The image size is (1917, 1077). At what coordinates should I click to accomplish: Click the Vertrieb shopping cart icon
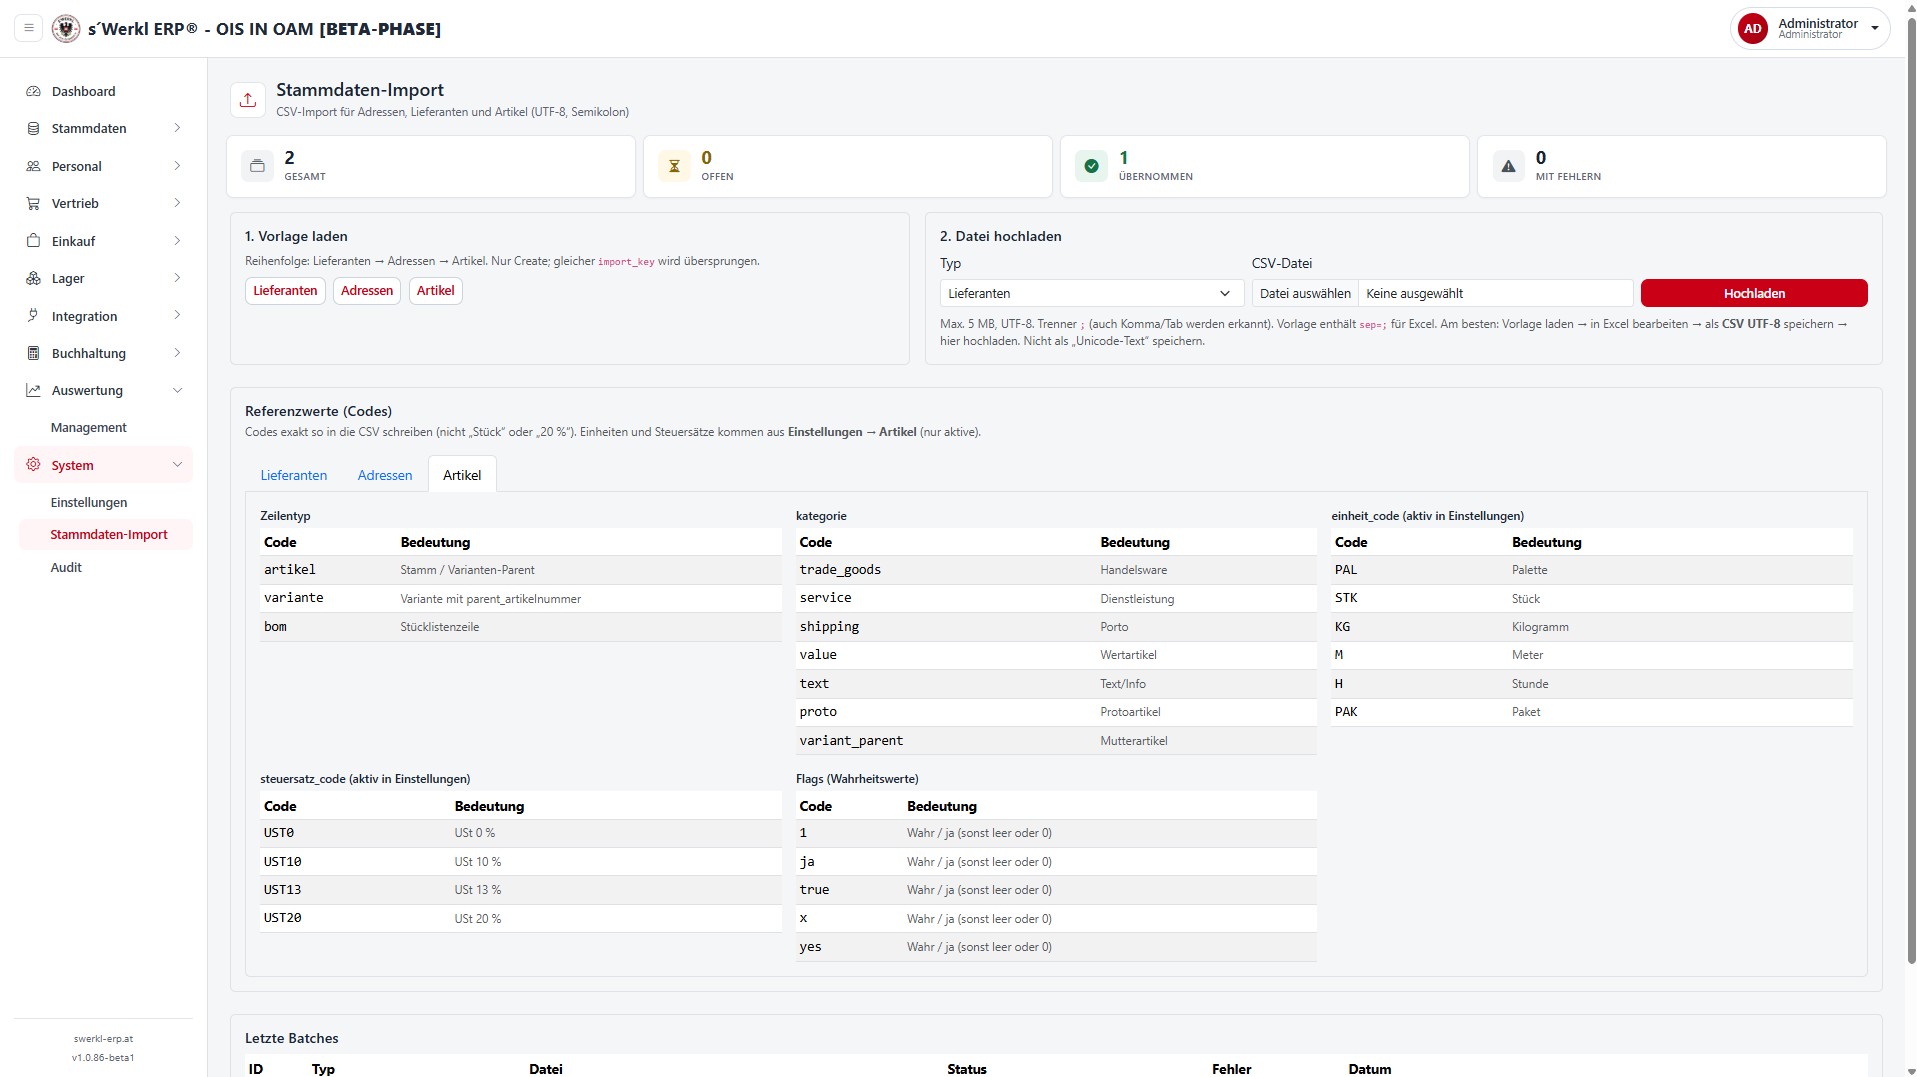(x=33, y=203)
